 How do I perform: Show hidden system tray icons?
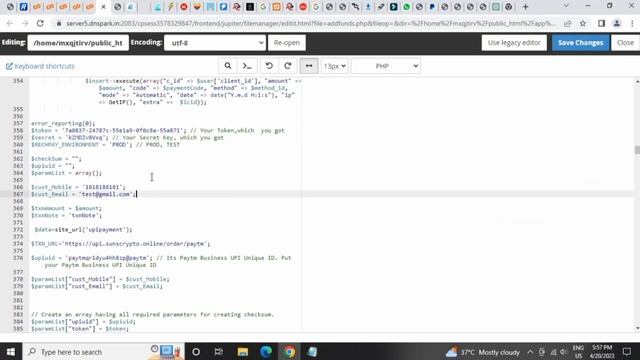530,352
